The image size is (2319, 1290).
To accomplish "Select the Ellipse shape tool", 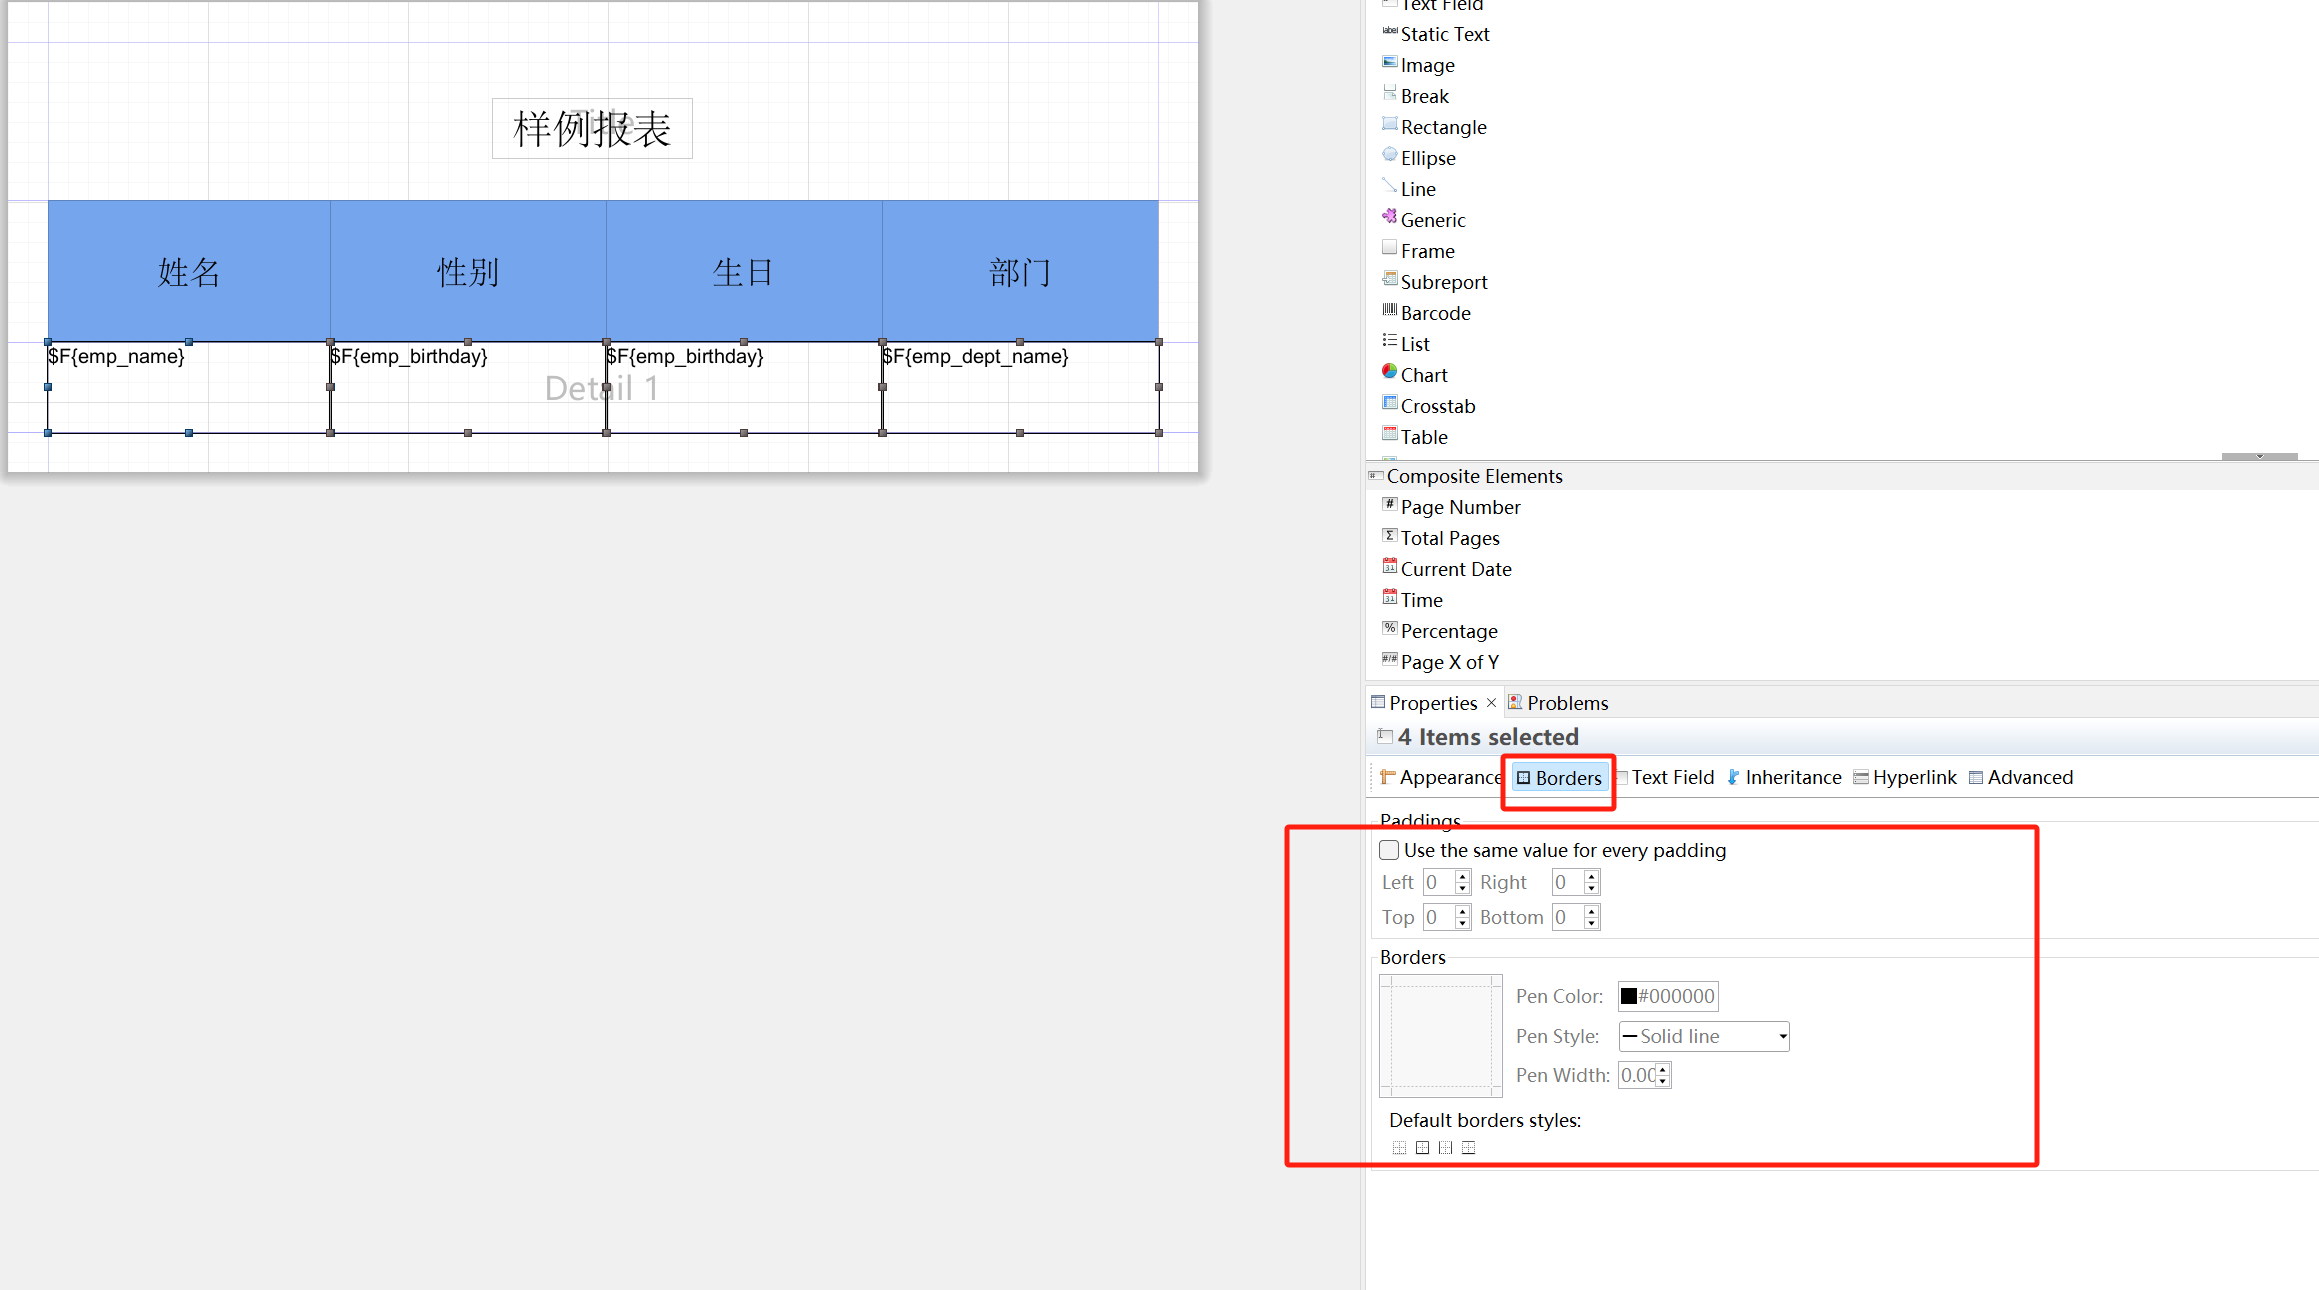I will click(1427, 158).
